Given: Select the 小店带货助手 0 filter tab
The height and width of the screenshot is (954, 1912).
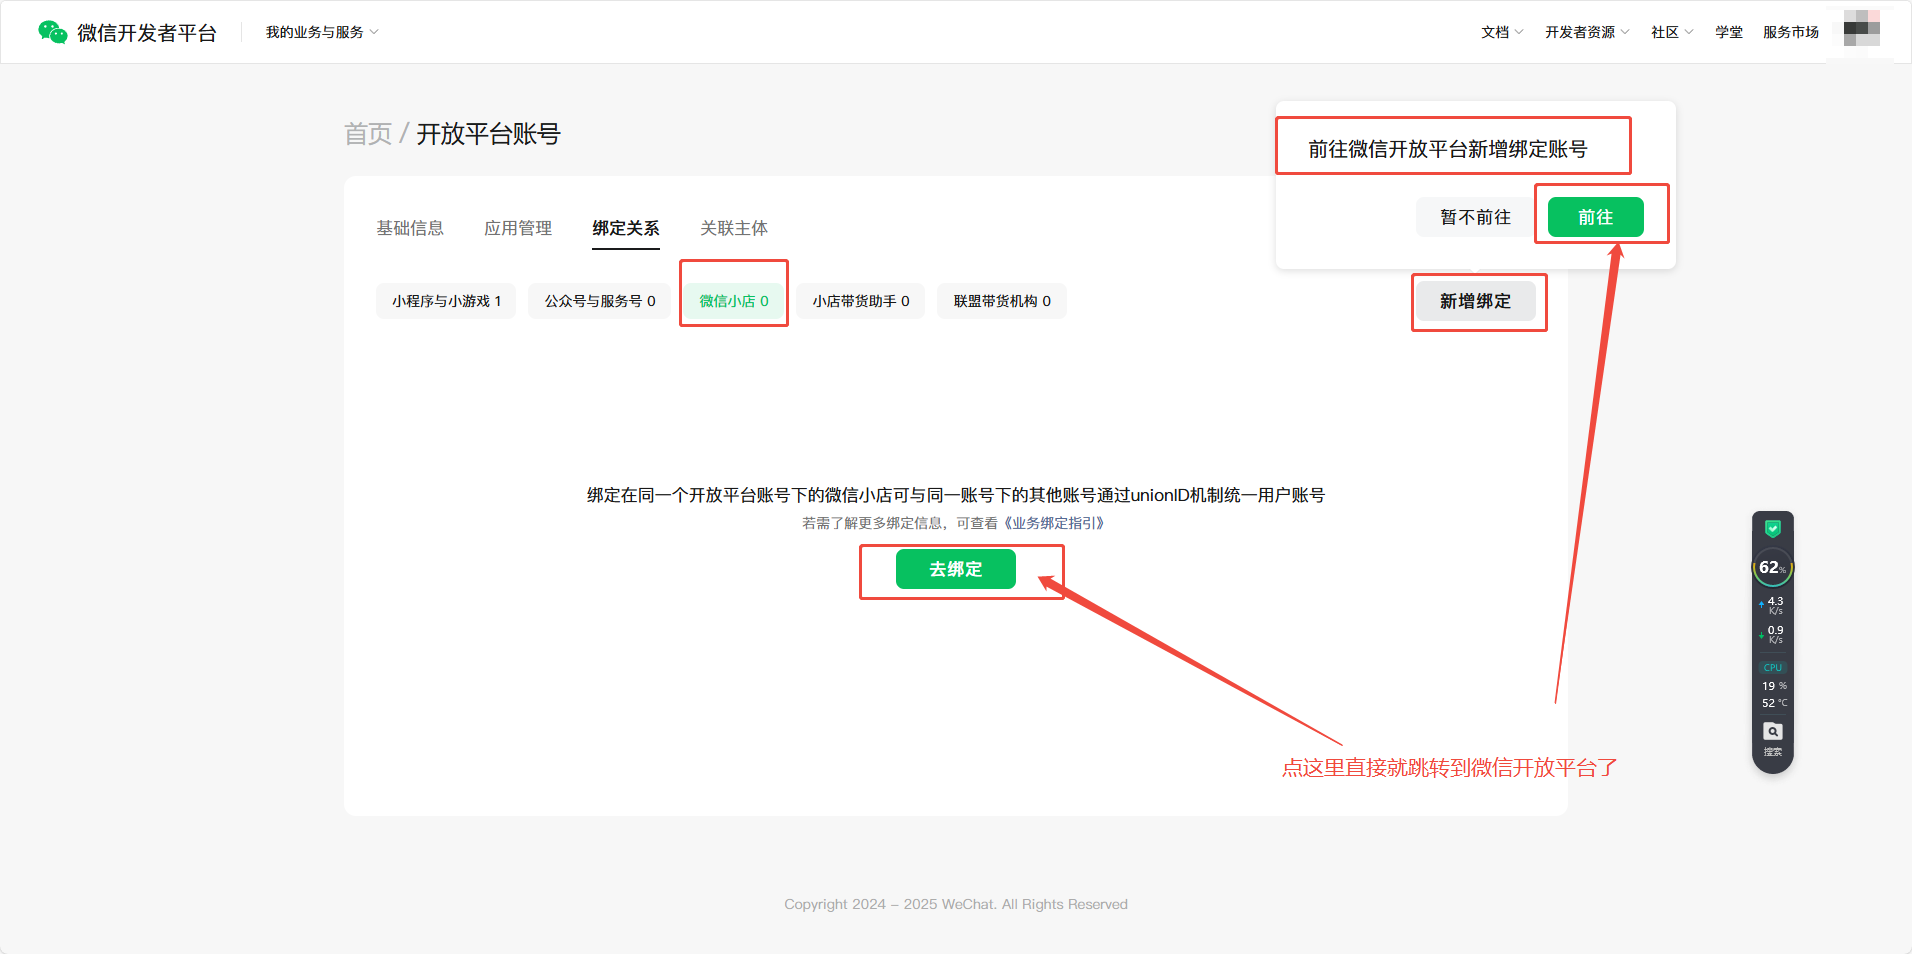Looking at the screenshot, I should click(861, 301).
